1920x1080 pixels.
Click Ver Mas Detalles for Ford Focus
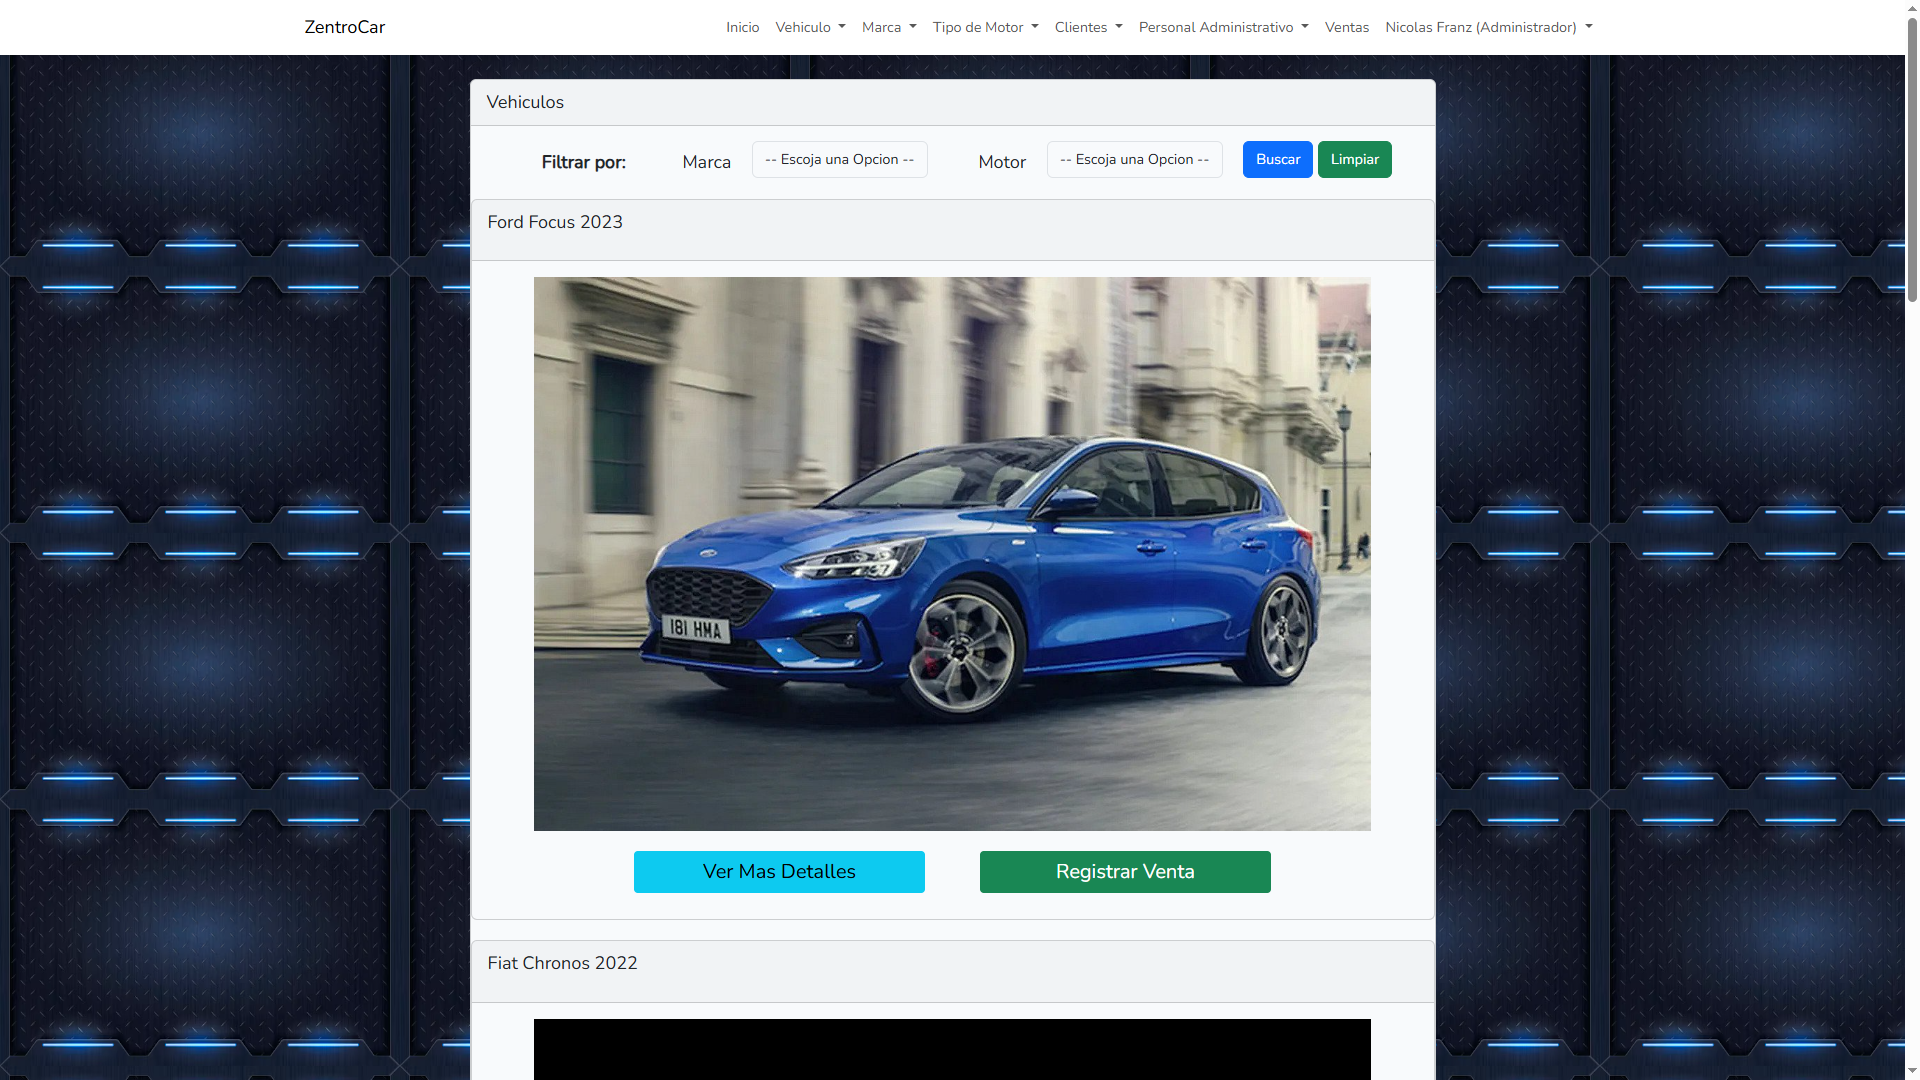tap(779, 872)
